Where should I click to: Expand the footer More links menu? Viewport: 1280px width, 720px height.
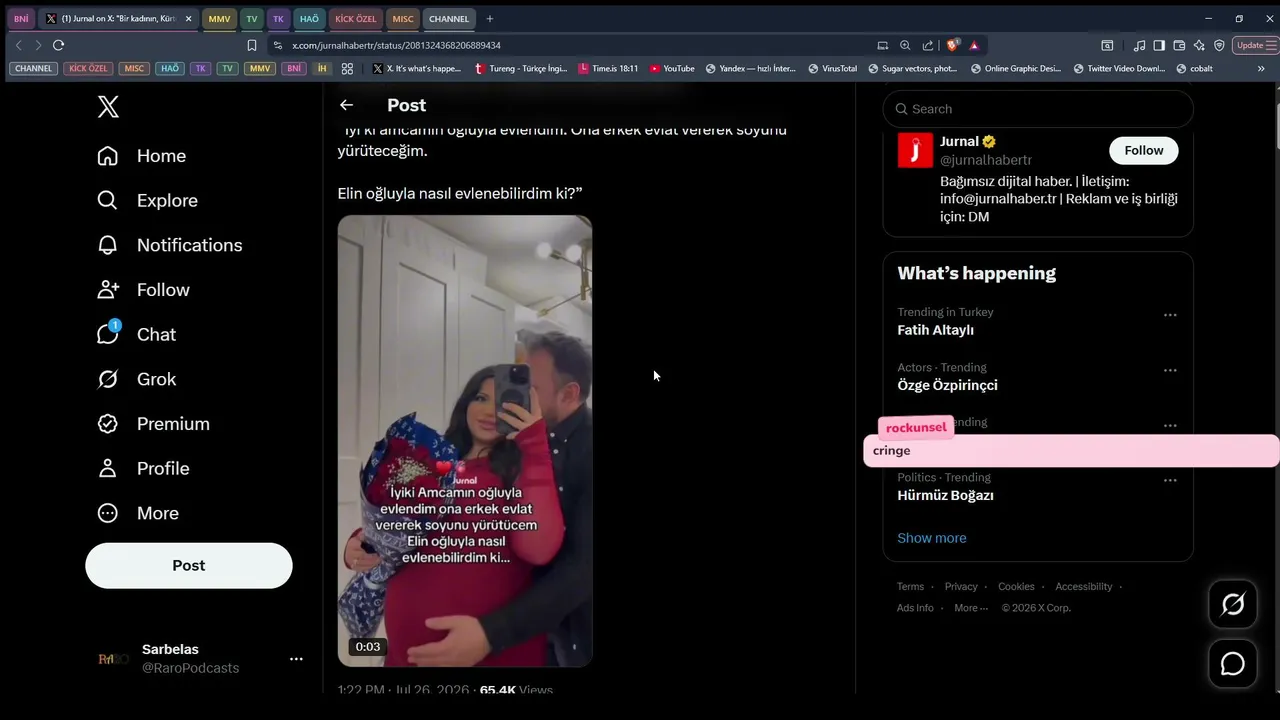point(971,608)
